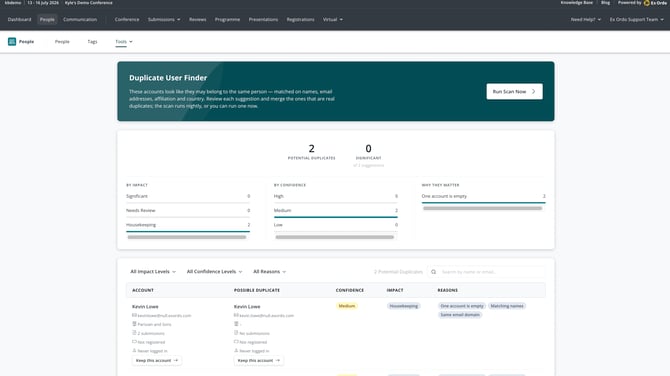Viewport: 670px width, 376px height.
Task: Click the People module icon beside the heading
Action: click(x=12, y=41)
